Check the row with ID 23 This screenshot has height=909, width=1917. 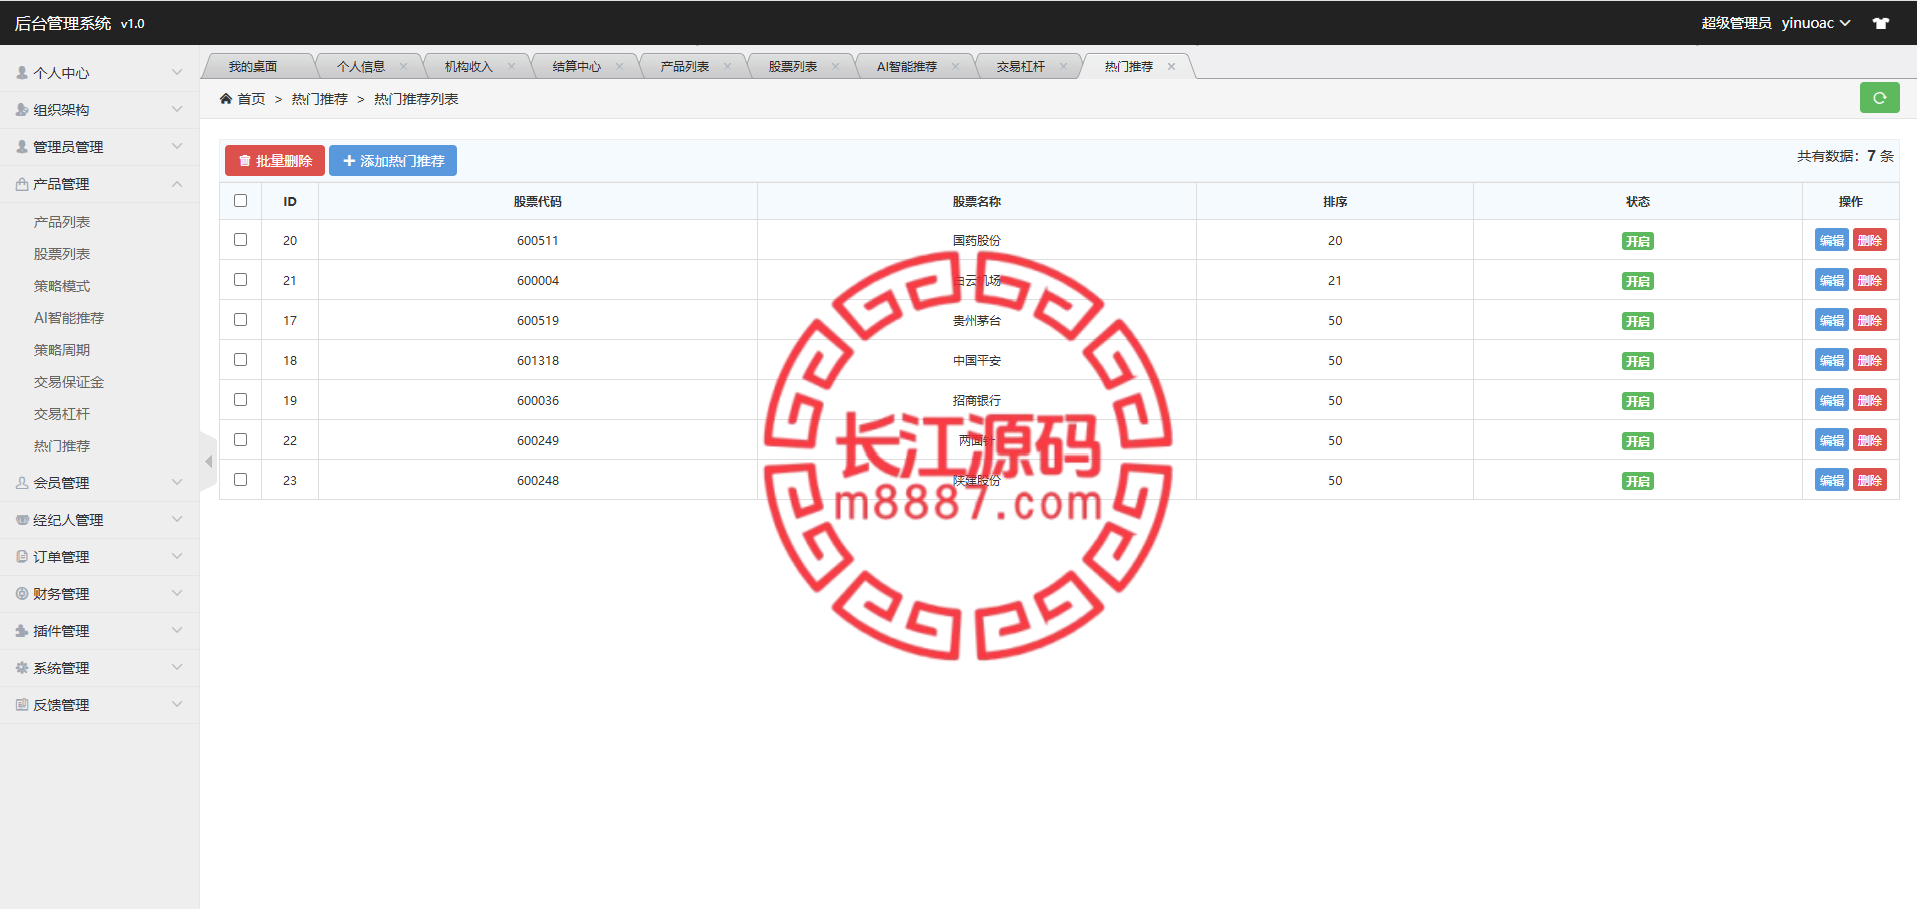(240, 479)
